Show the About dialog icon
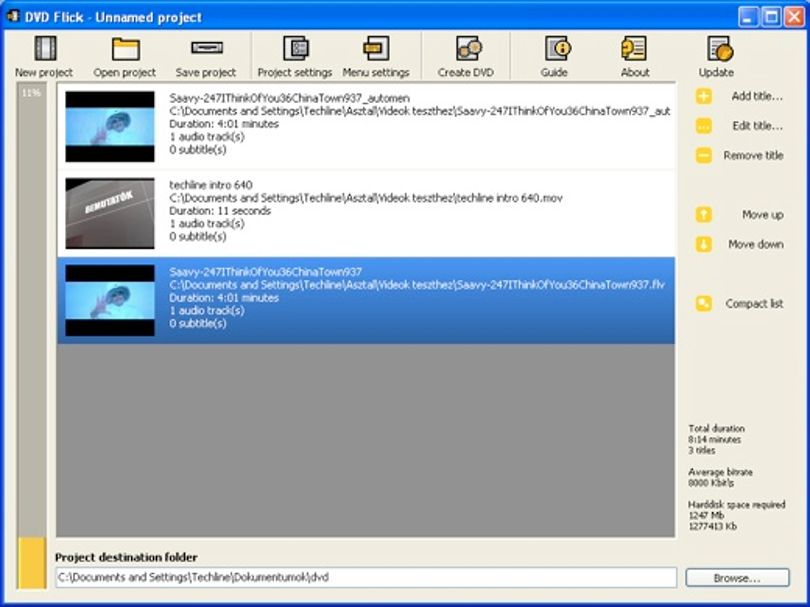 click(634, 49)
